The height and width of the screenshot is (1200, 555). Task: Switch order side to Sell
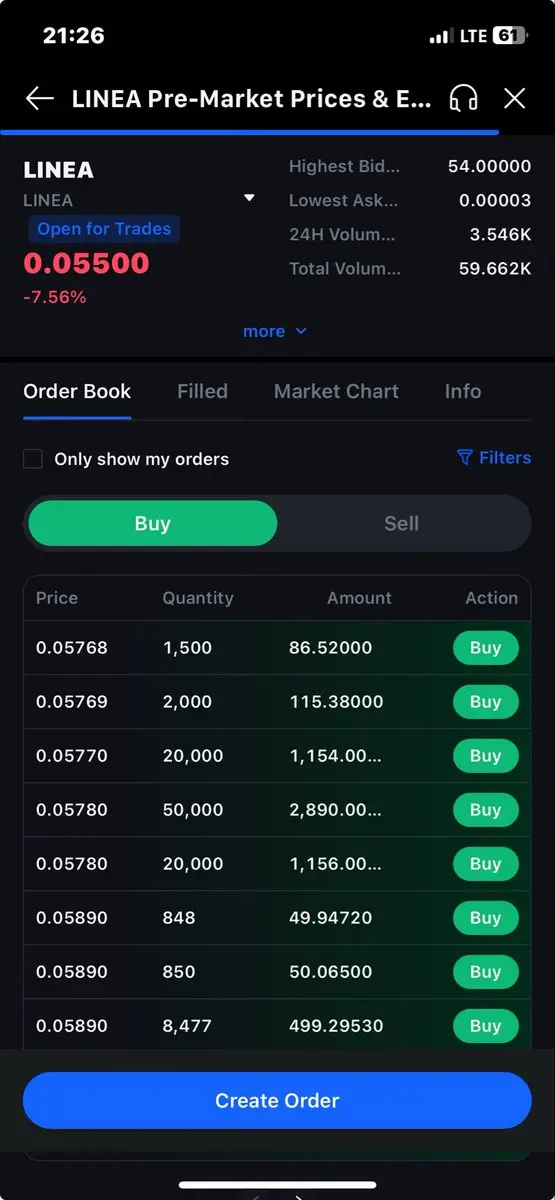click(402, 523)
